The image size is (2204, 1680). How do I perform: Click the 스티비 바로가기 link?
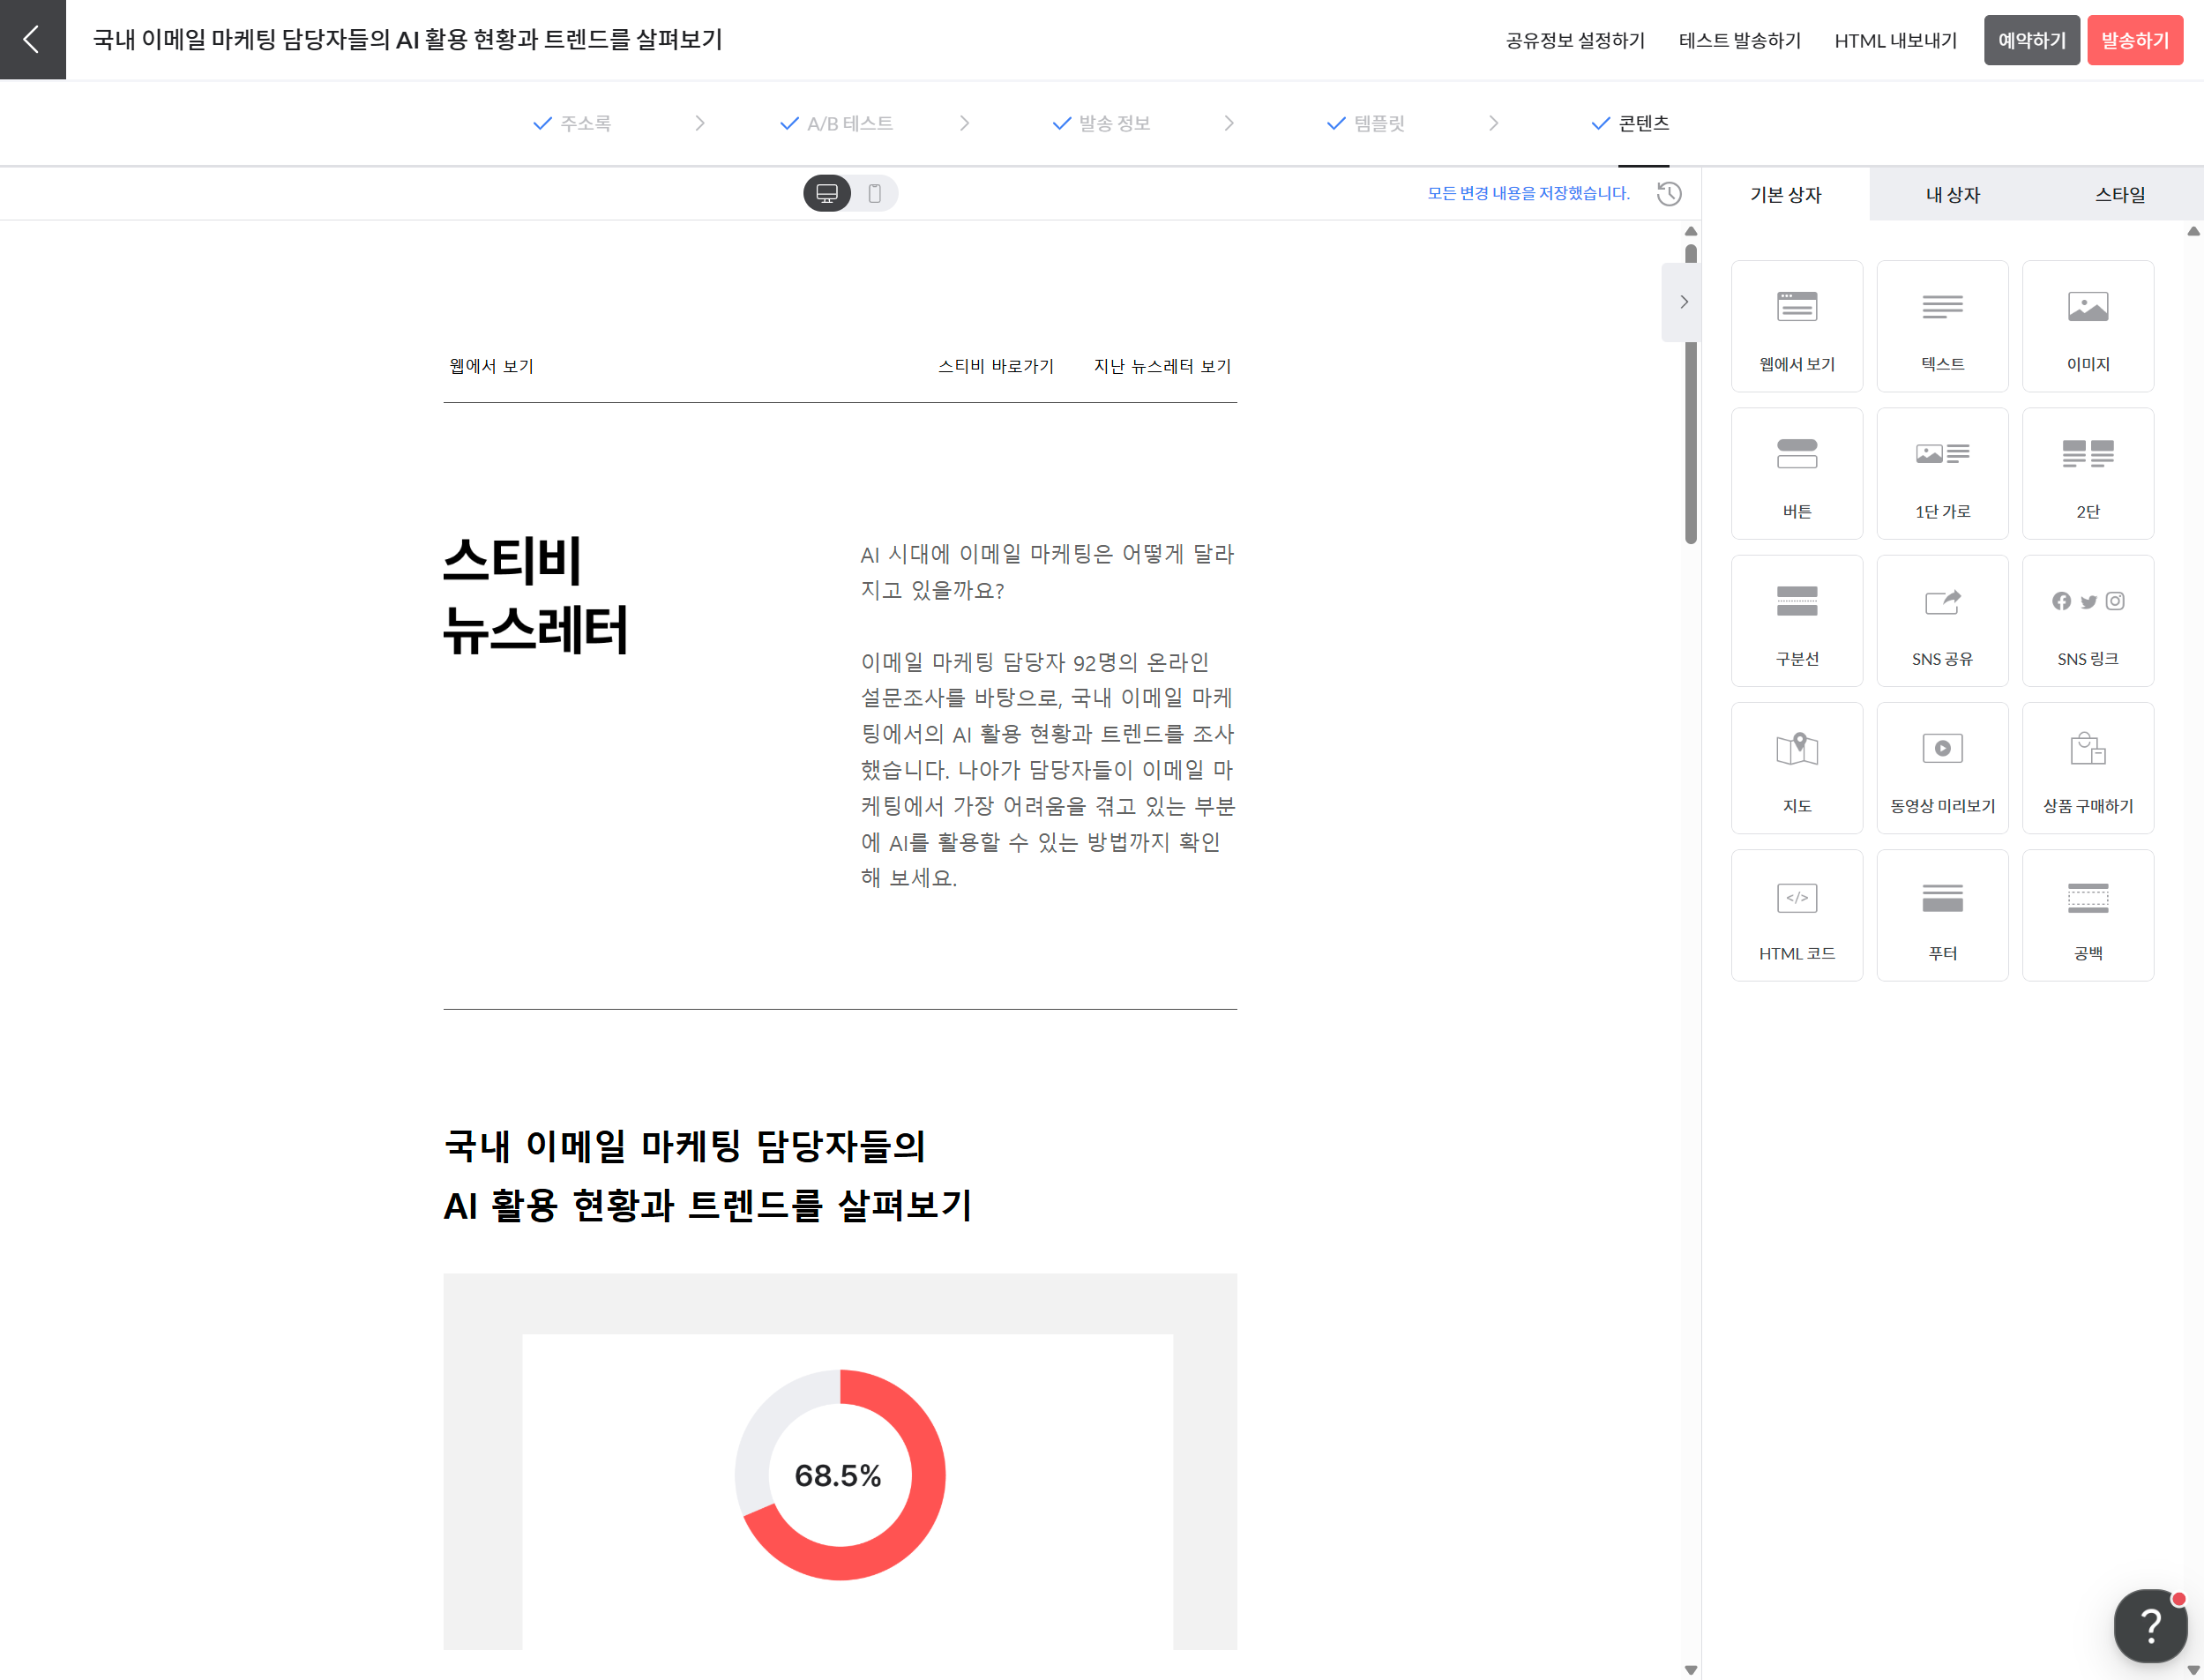click(x=995, y=366)
